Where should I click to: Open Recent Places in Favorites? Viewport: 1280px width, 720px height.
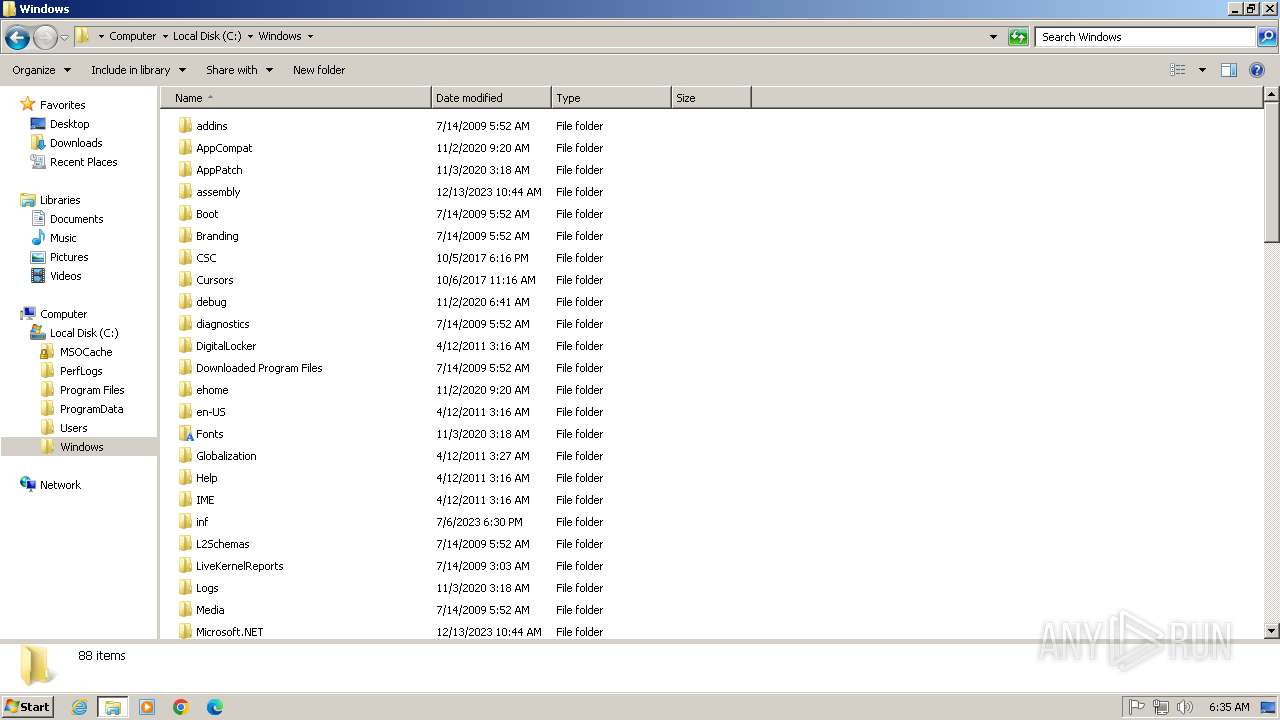[83, 162]
